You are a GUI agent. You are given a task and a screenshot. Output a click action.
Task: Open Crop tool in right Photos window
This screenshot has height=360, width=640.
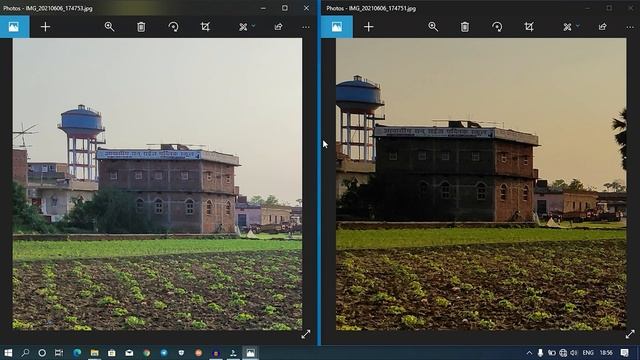(529, 27)
